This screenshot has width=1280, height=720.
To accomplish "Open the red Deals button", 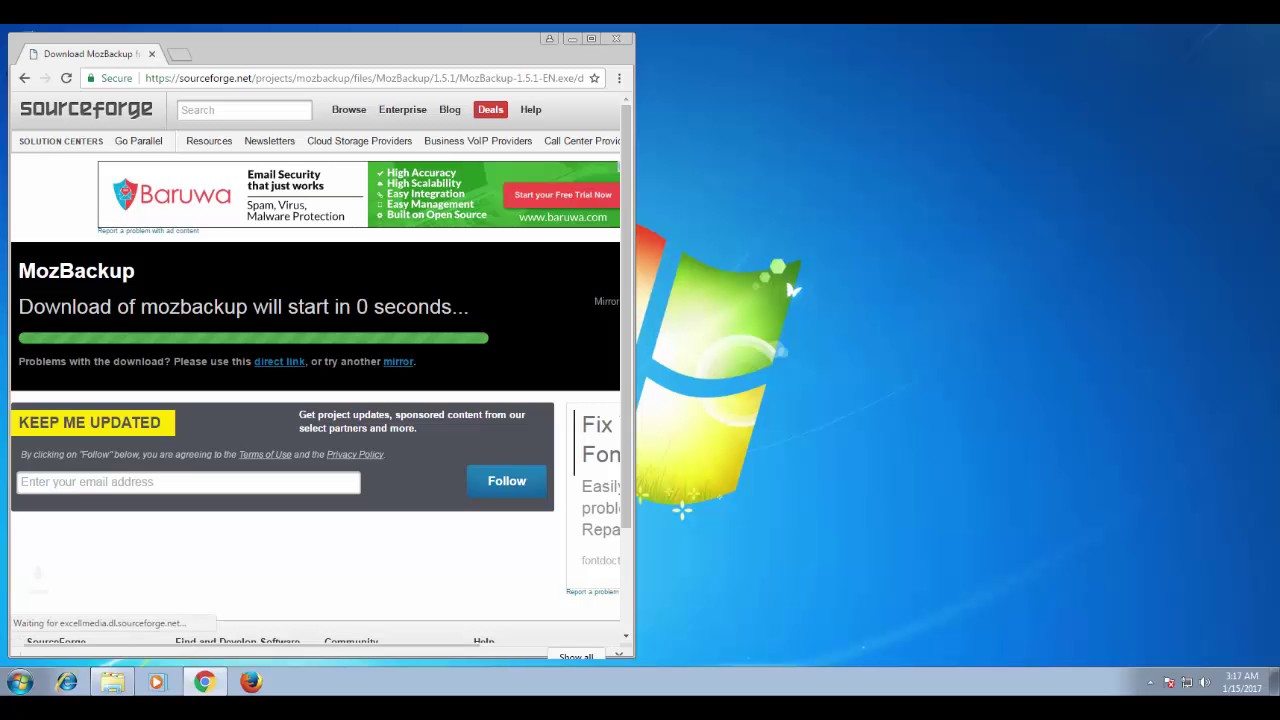I will [491, 110].
